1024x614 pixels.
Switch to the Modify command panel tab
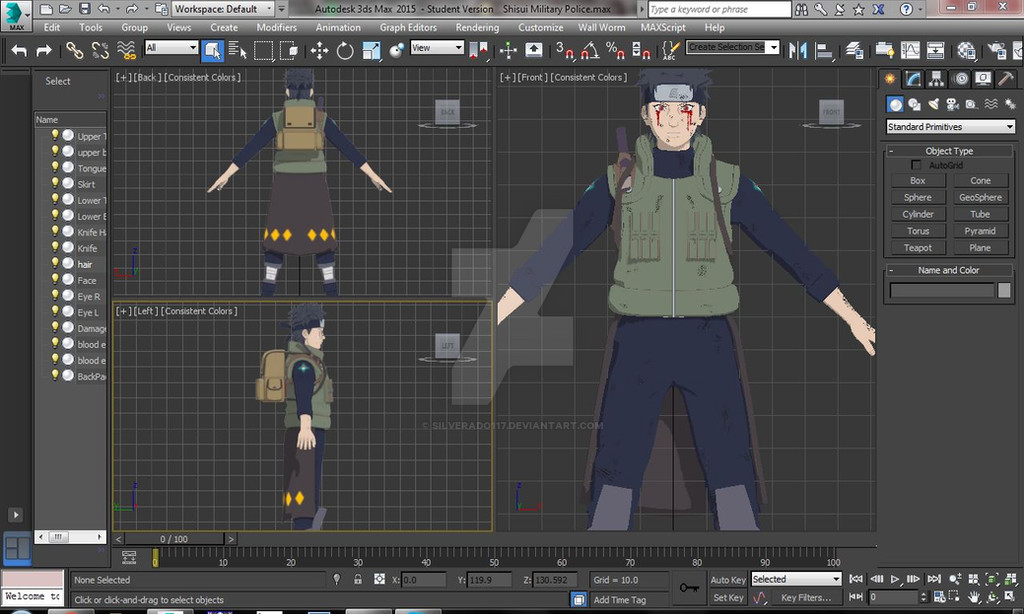(x=913, y=79)
